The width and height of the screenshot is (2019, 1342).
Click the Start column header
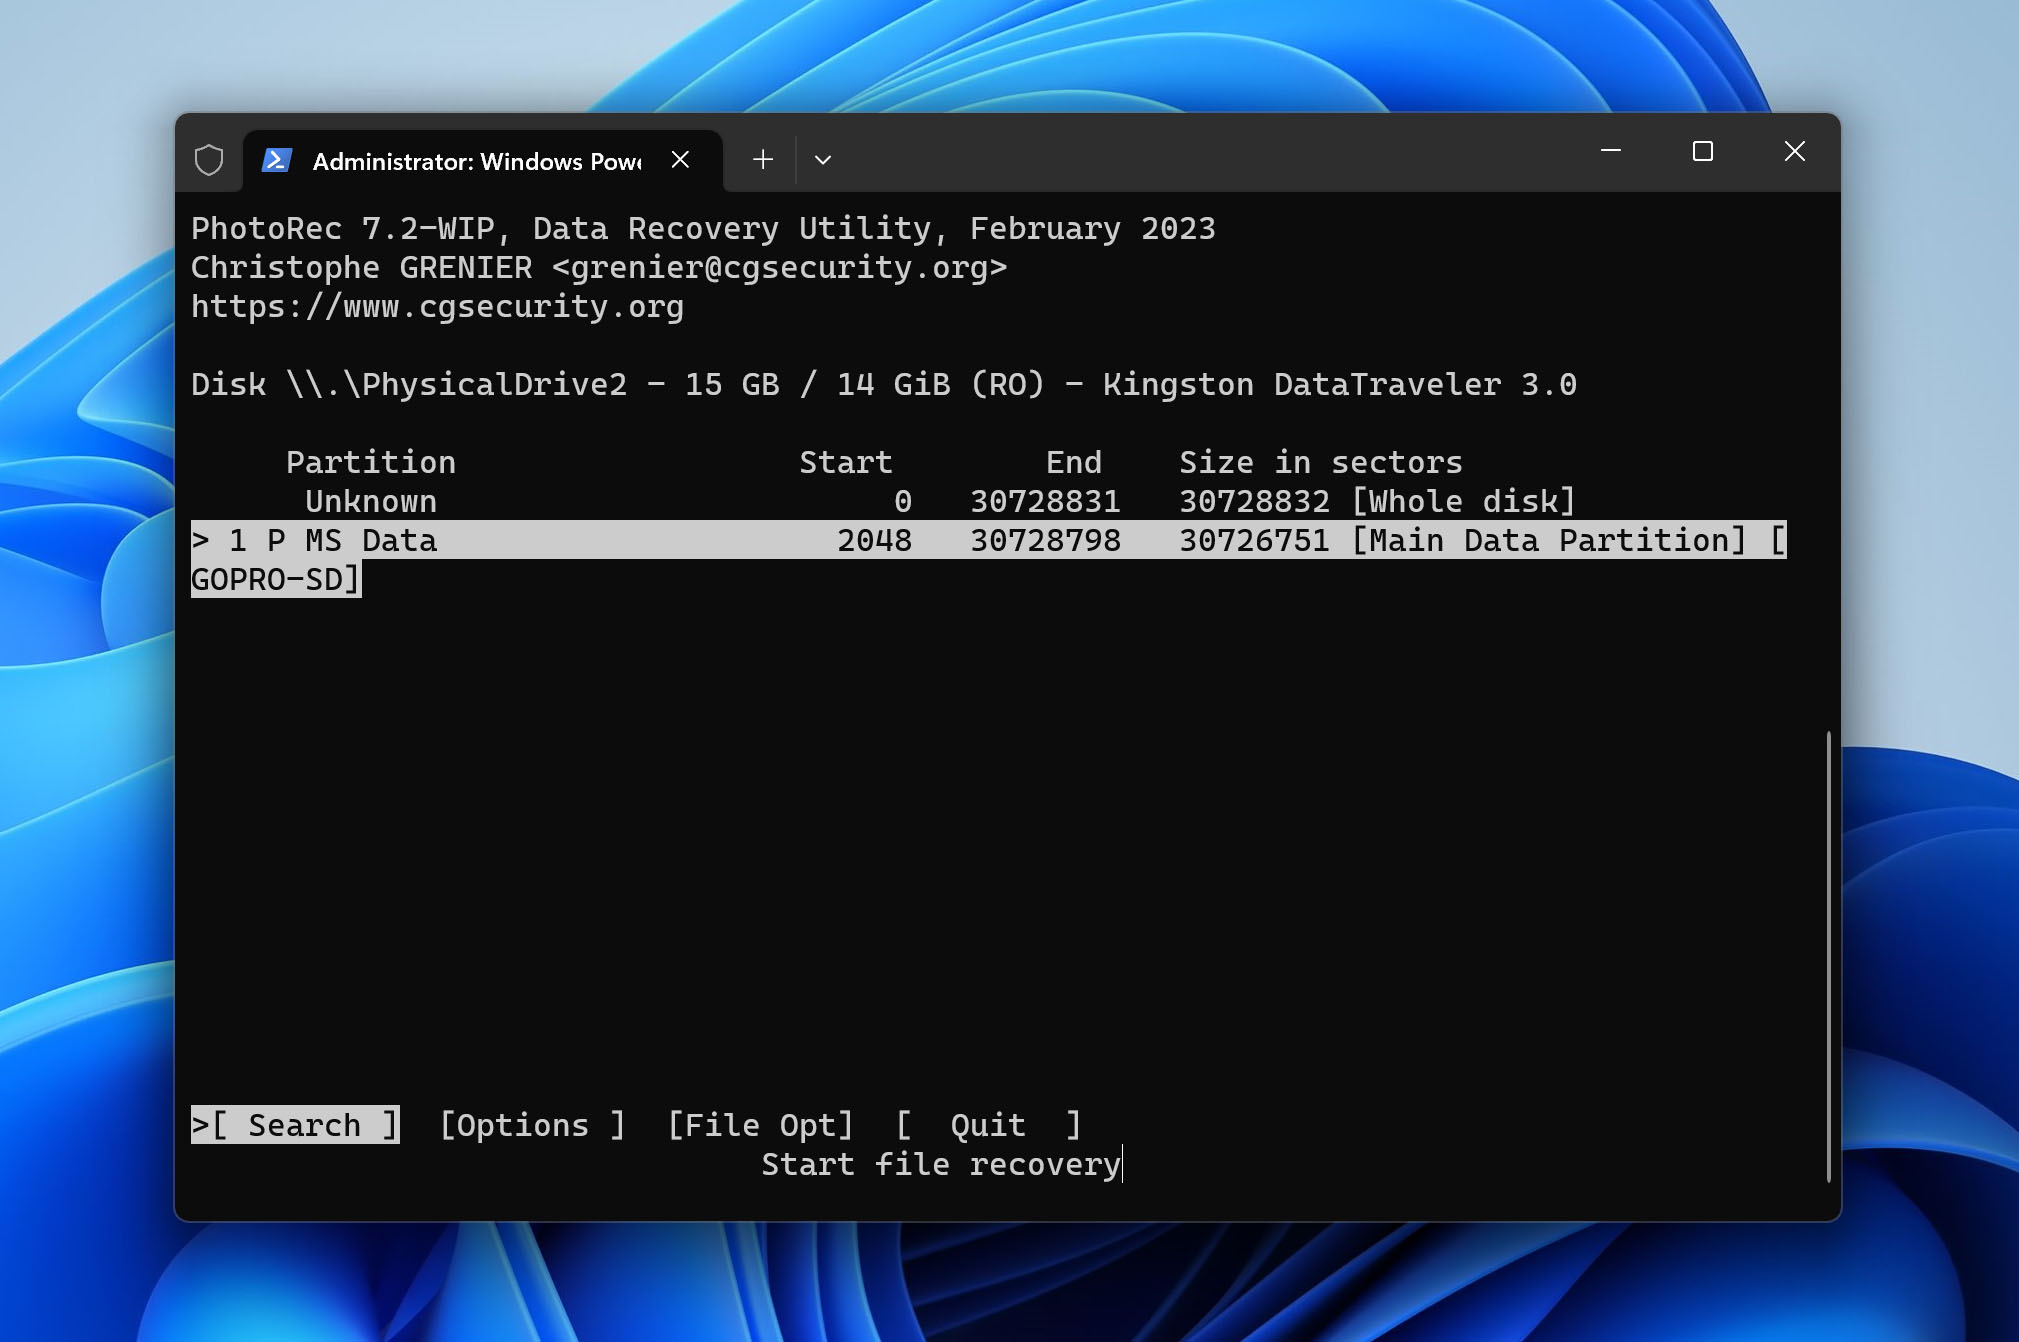click(846, 462)
